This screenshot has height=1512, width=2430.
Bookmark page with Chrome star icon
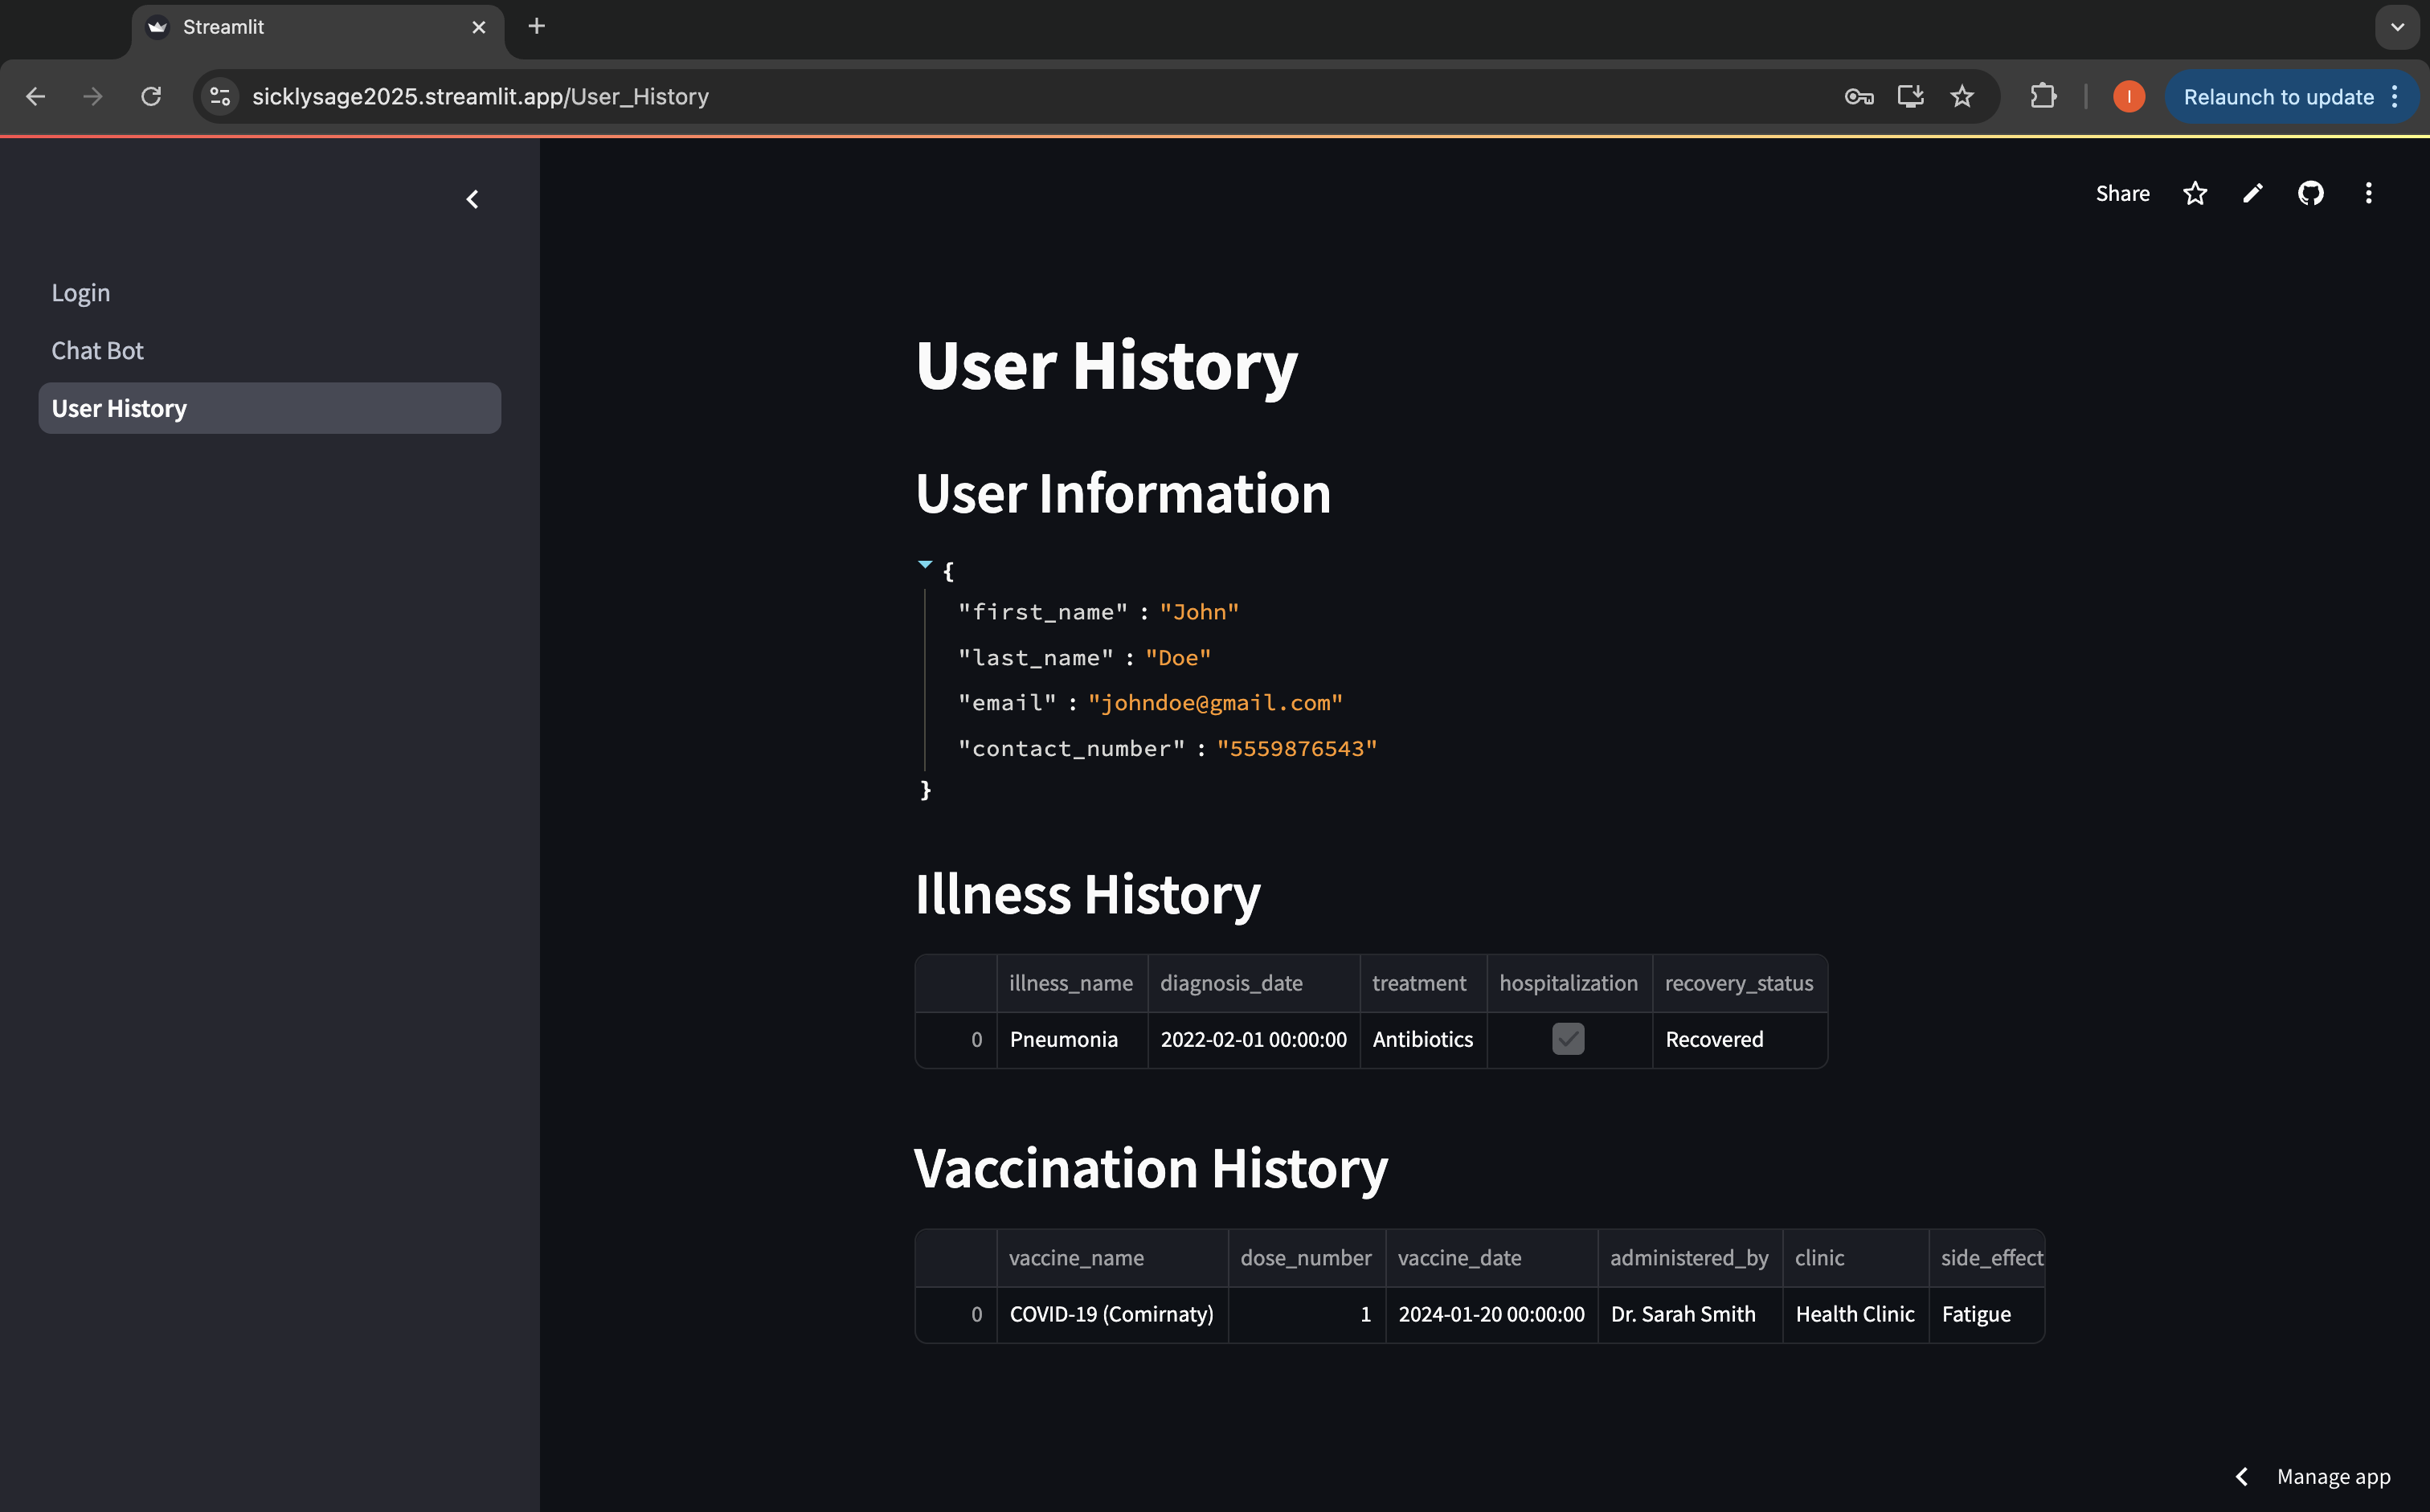1962,97
